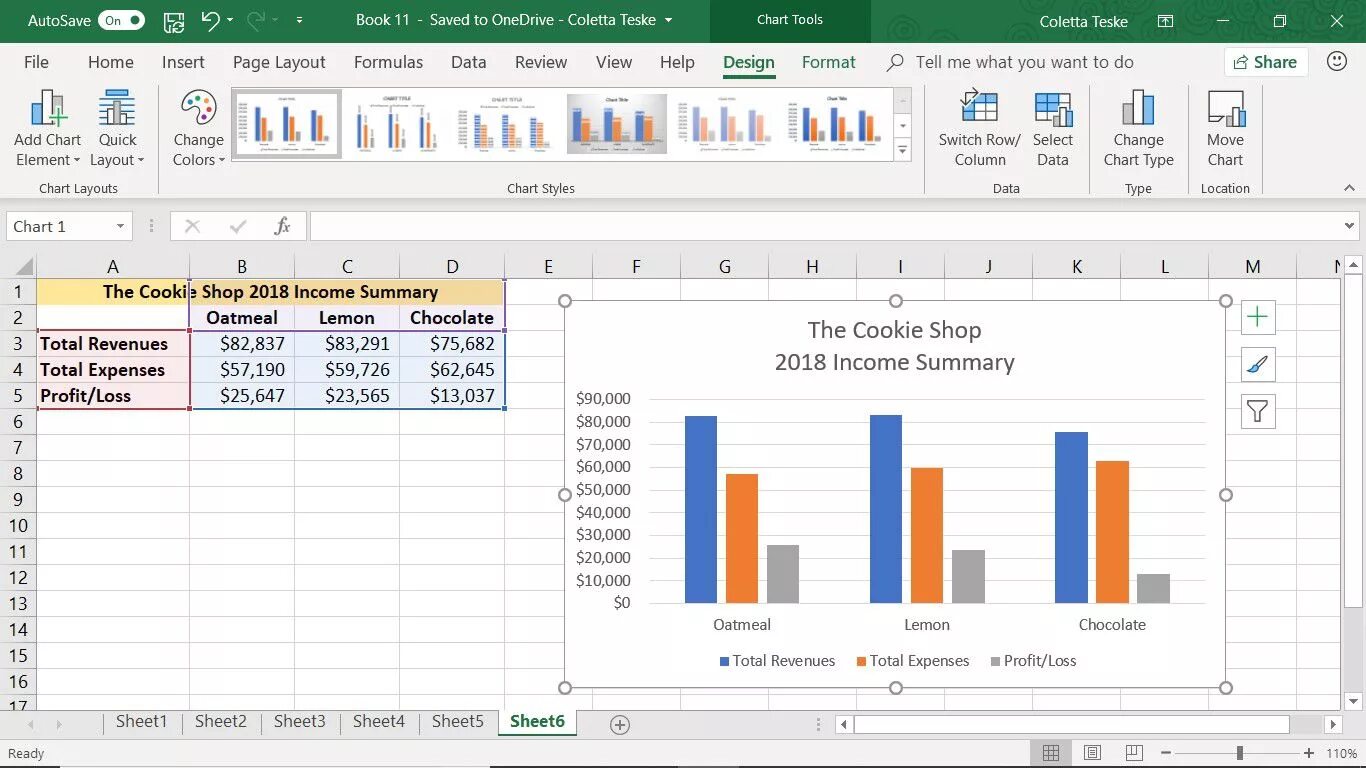This screenshot has height=768, width=1366.
Task: Open the Quick Layout gallery
Action: 117,130
